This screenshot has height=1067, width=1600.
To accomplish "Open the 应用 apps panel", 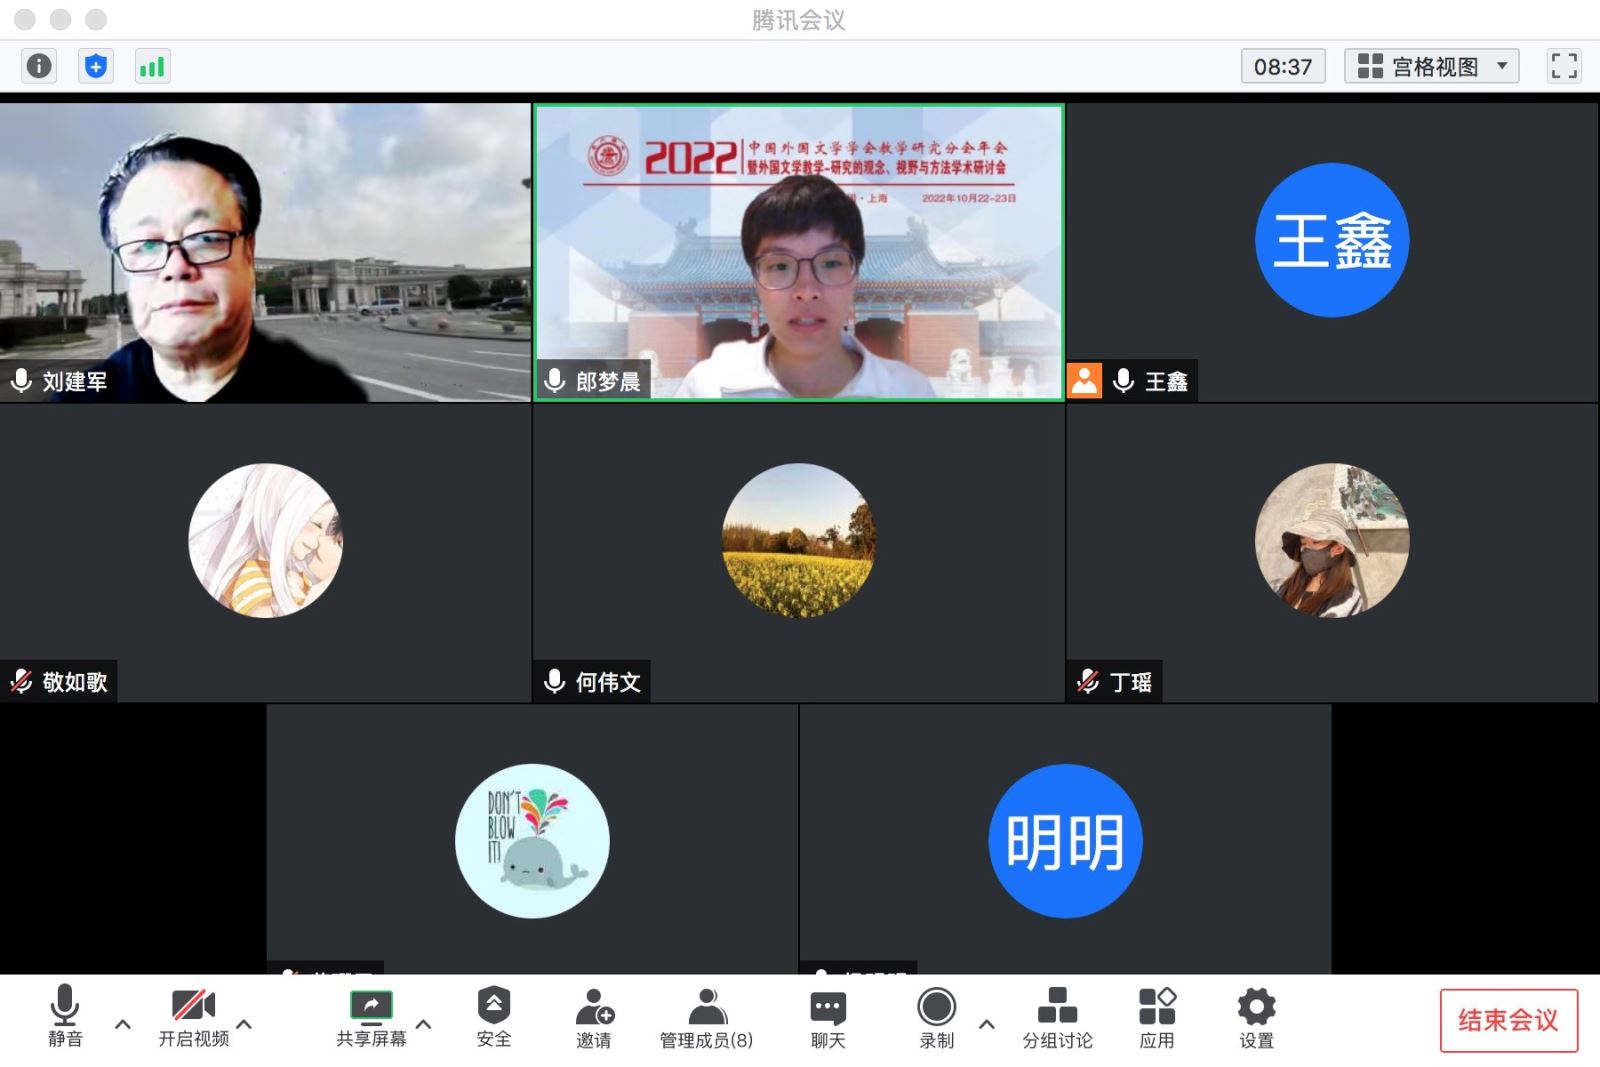I will (x=1157, y=1017).
